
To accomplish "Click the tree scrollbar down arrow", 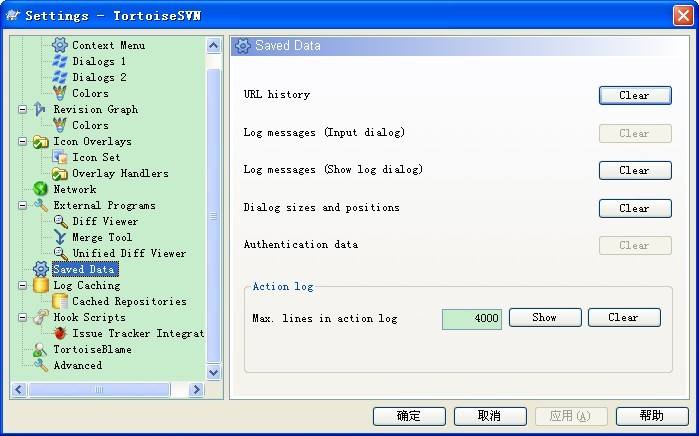I will [214, 372].
